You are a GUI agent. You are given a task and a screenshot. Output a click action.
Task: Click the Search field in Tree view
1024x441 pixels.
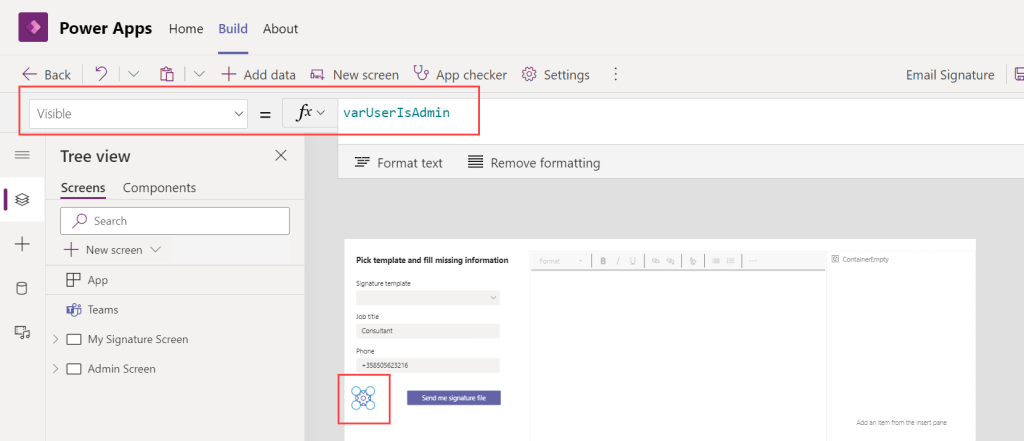[x=175, y=221]
